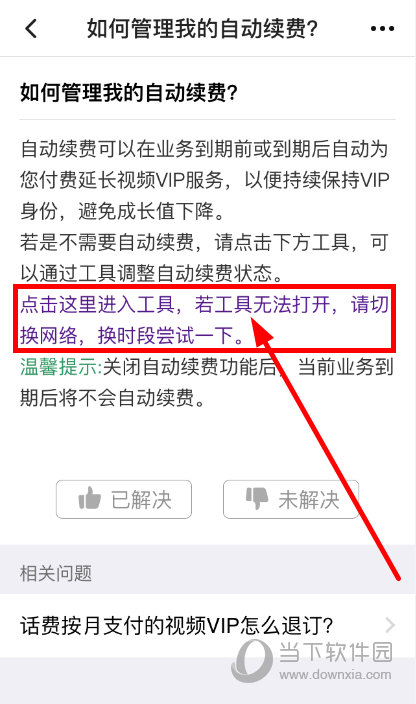The height and width of the screenshot is (704, 416).
Task: Open related question 话费按月支付的视频VIP怎么退订?
Action: pyautogui.click(x=208, y=625)
